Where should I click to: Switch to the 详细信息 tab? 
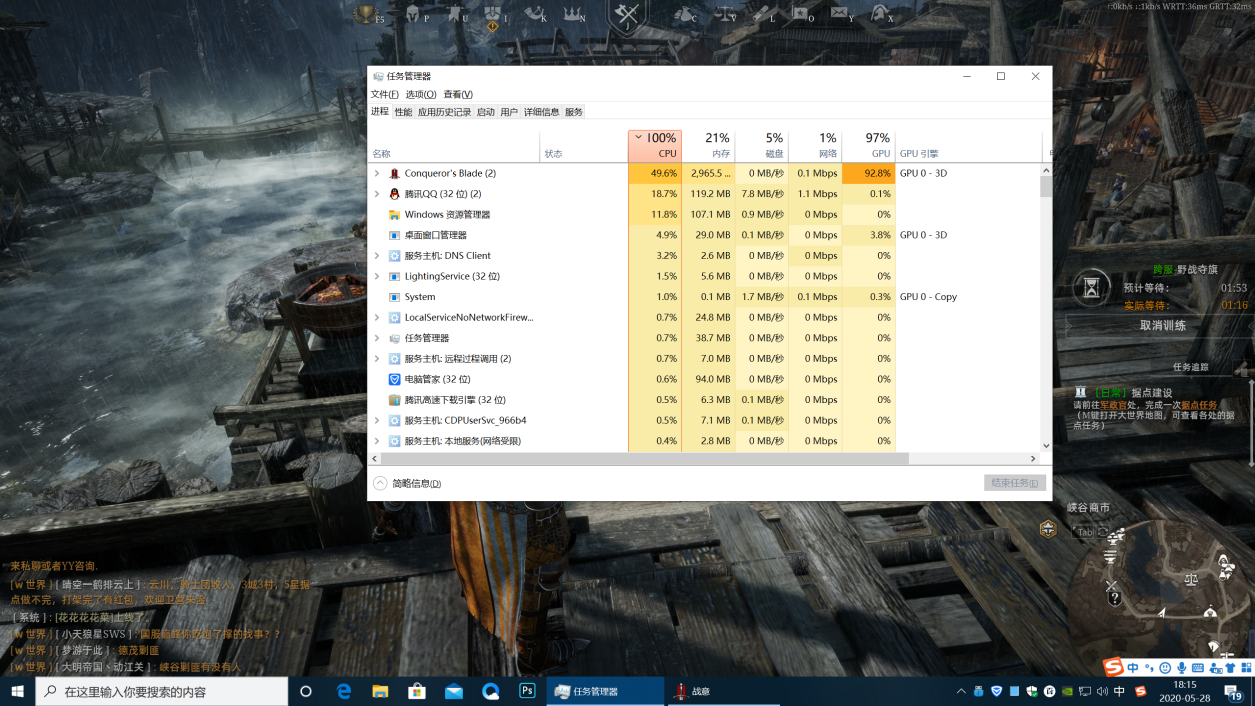(x=542, y=112)
